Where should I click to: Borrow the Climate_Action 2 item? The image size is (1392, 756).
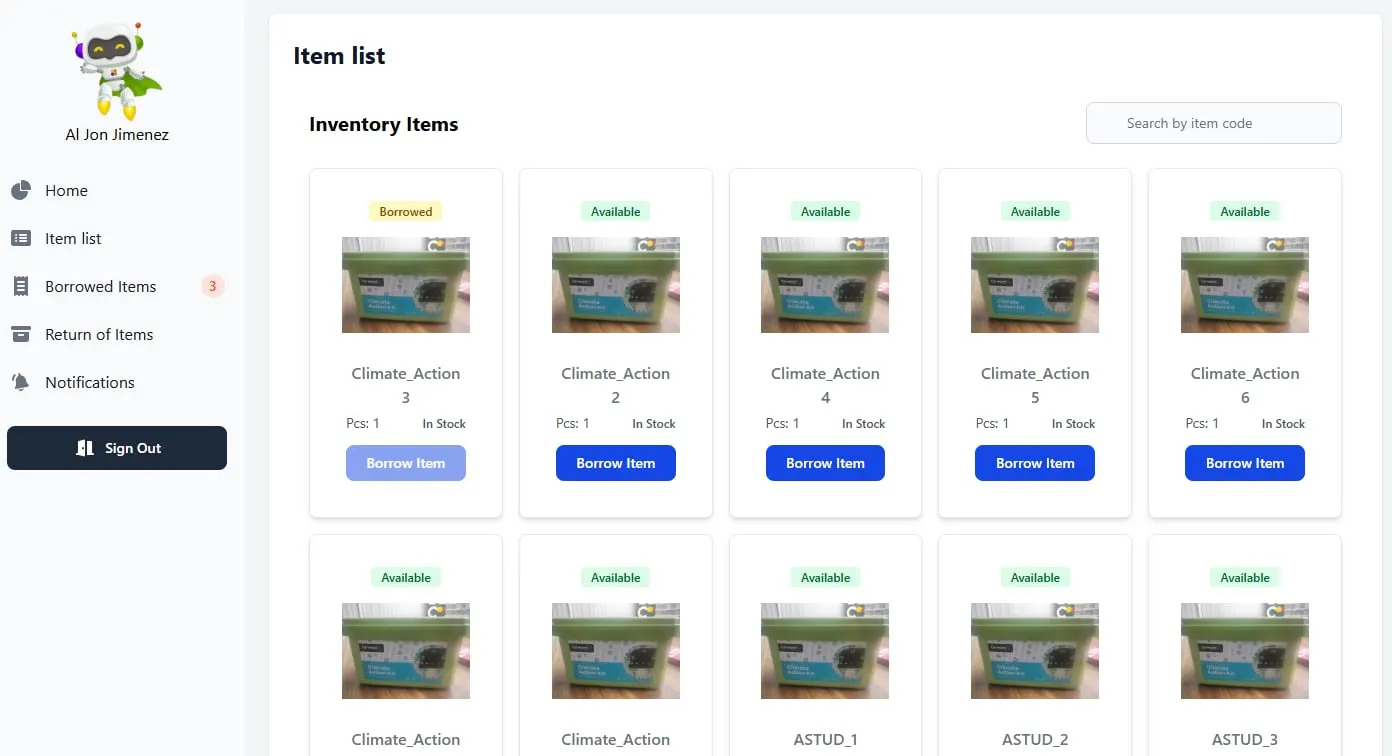(615, 463)
